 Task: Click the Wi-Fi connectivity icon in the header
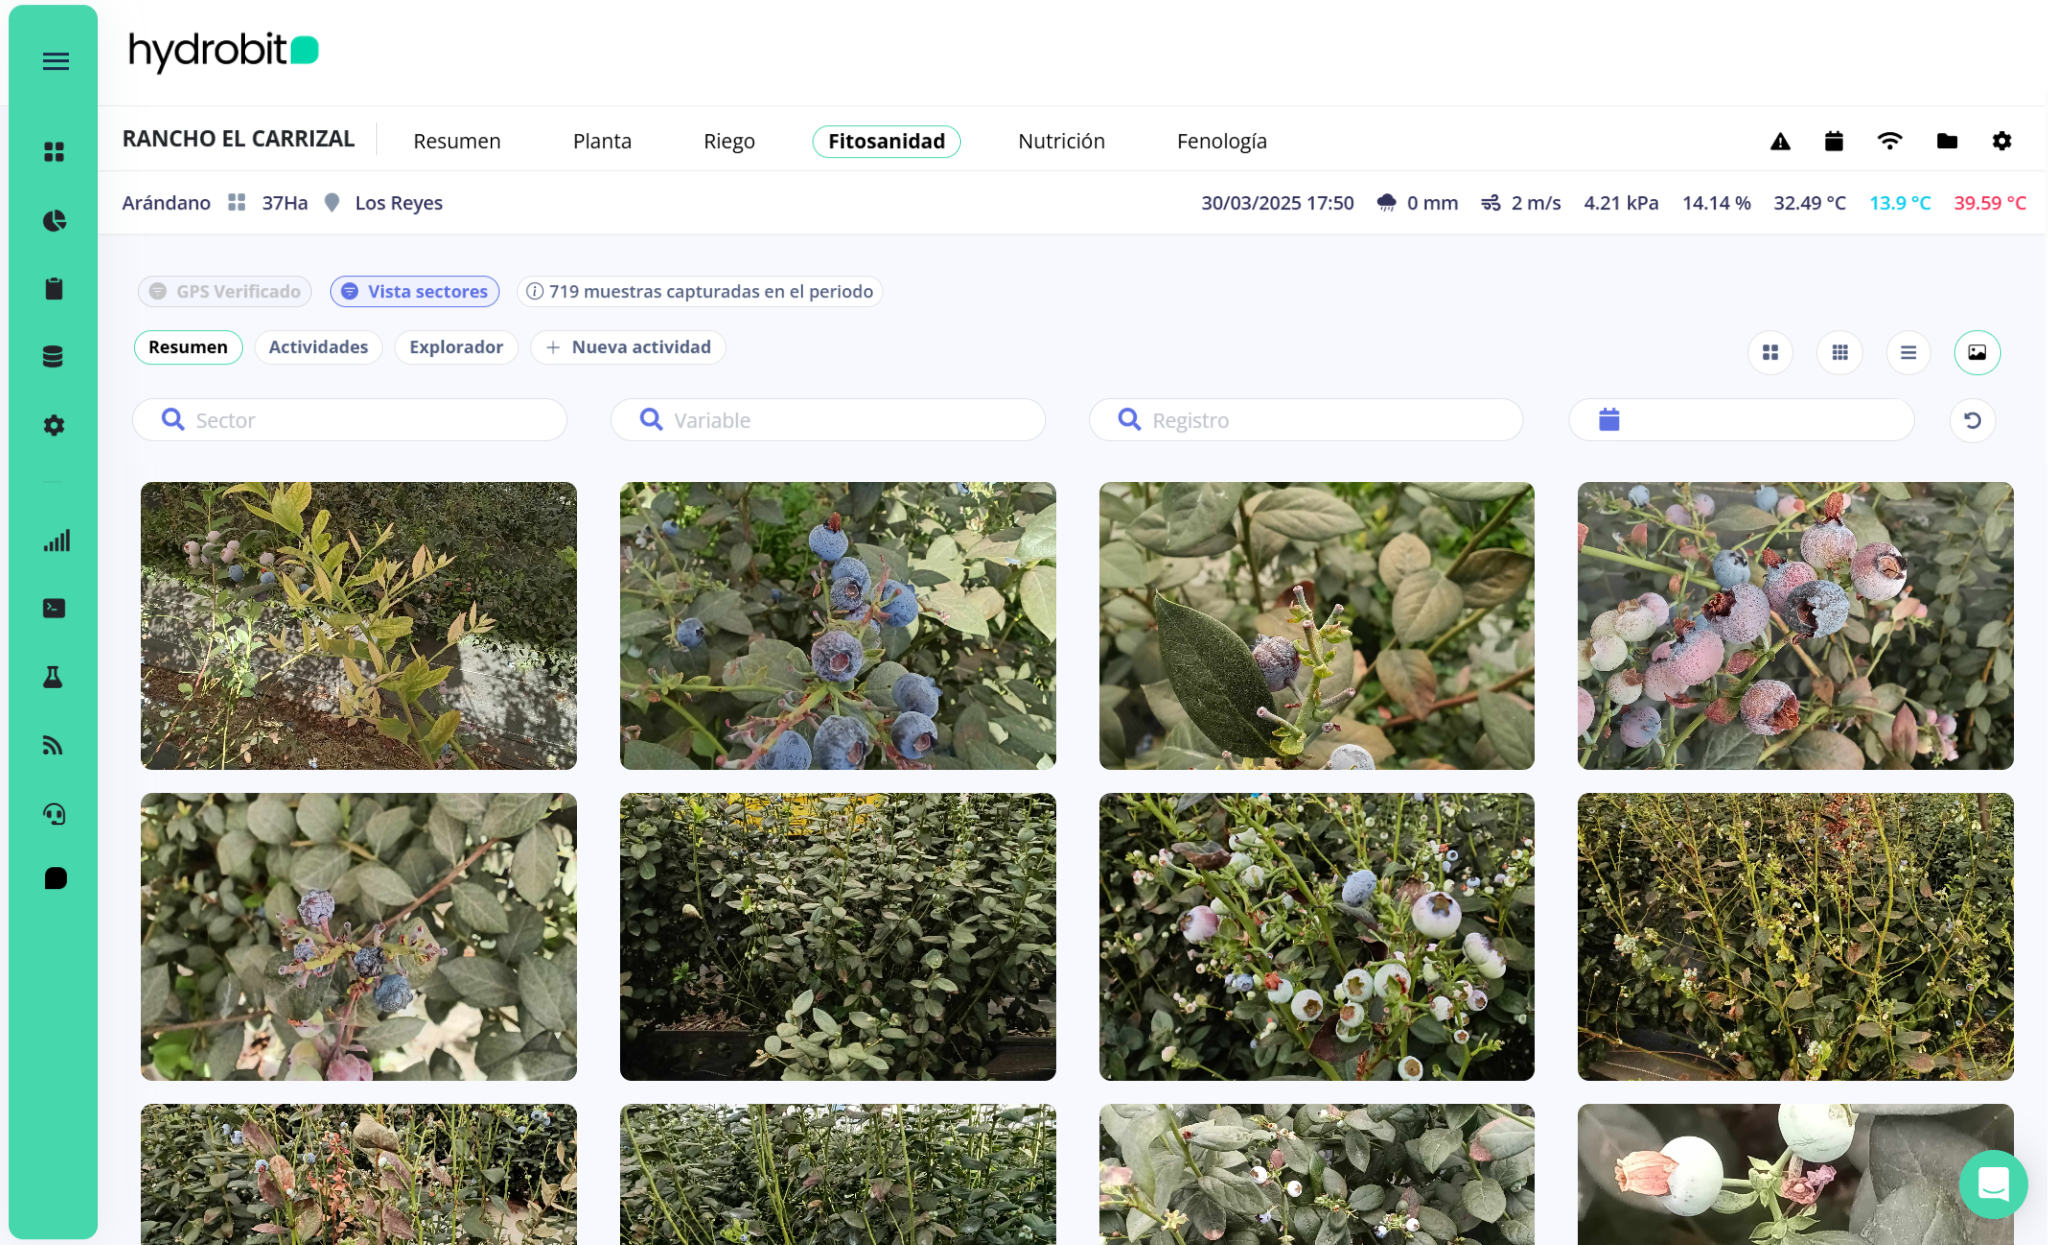pyautogui.click(x=1889, y=141)
